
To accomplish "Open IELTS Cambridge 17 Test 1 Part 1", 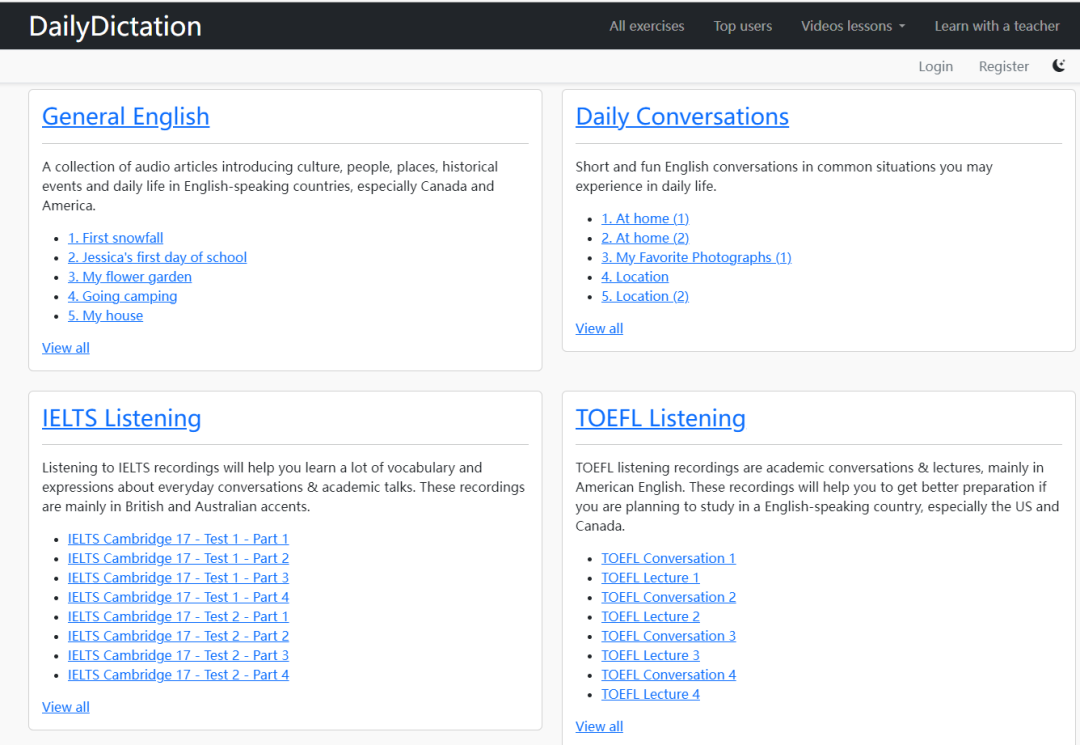I will point(178,538).
